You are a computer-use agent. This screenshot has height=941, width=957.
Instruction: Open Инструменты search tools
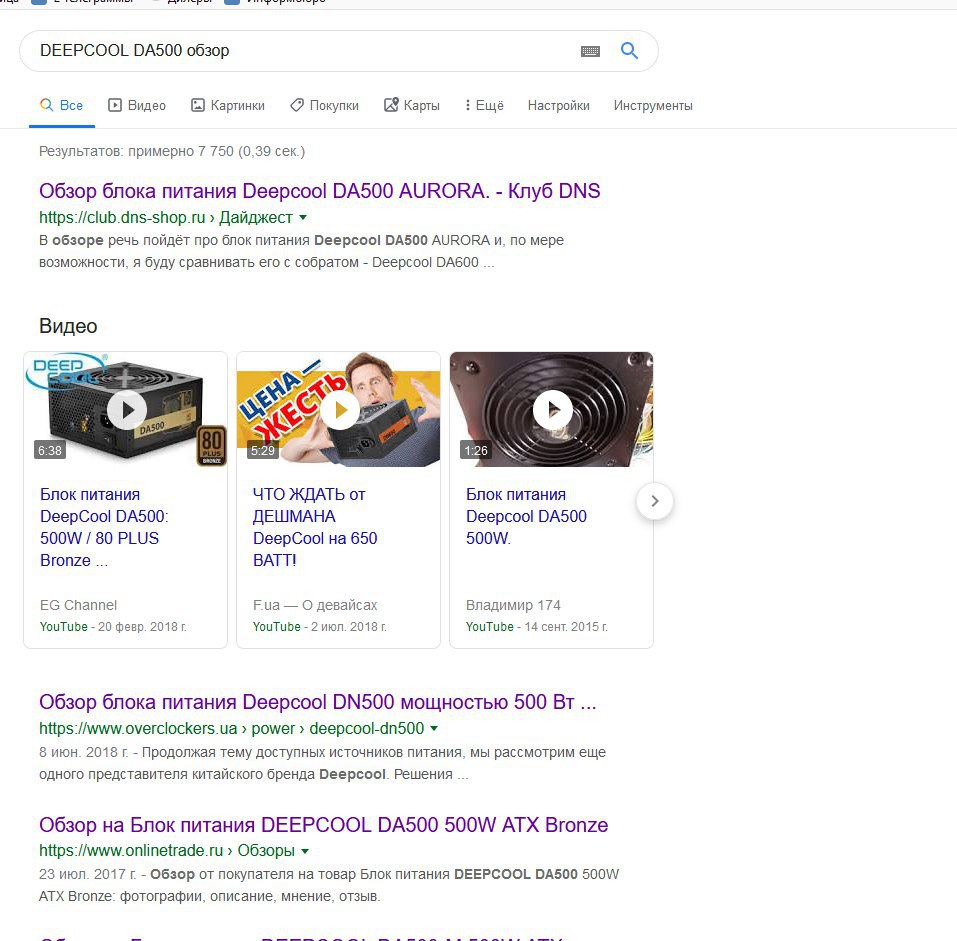point(653,105)
